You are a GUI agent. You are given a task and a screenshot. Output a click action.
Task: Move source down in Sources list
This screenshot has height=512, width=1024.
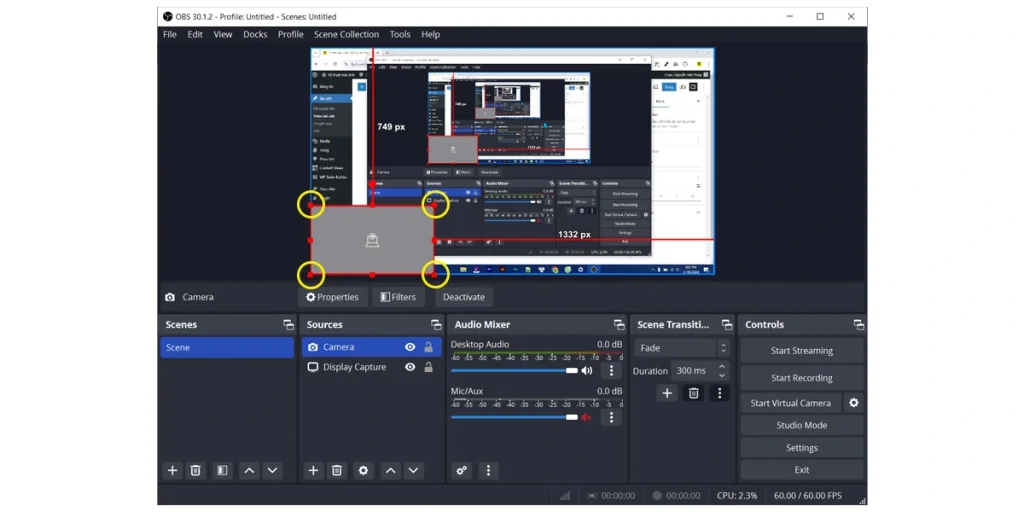(x=413, y=470)
